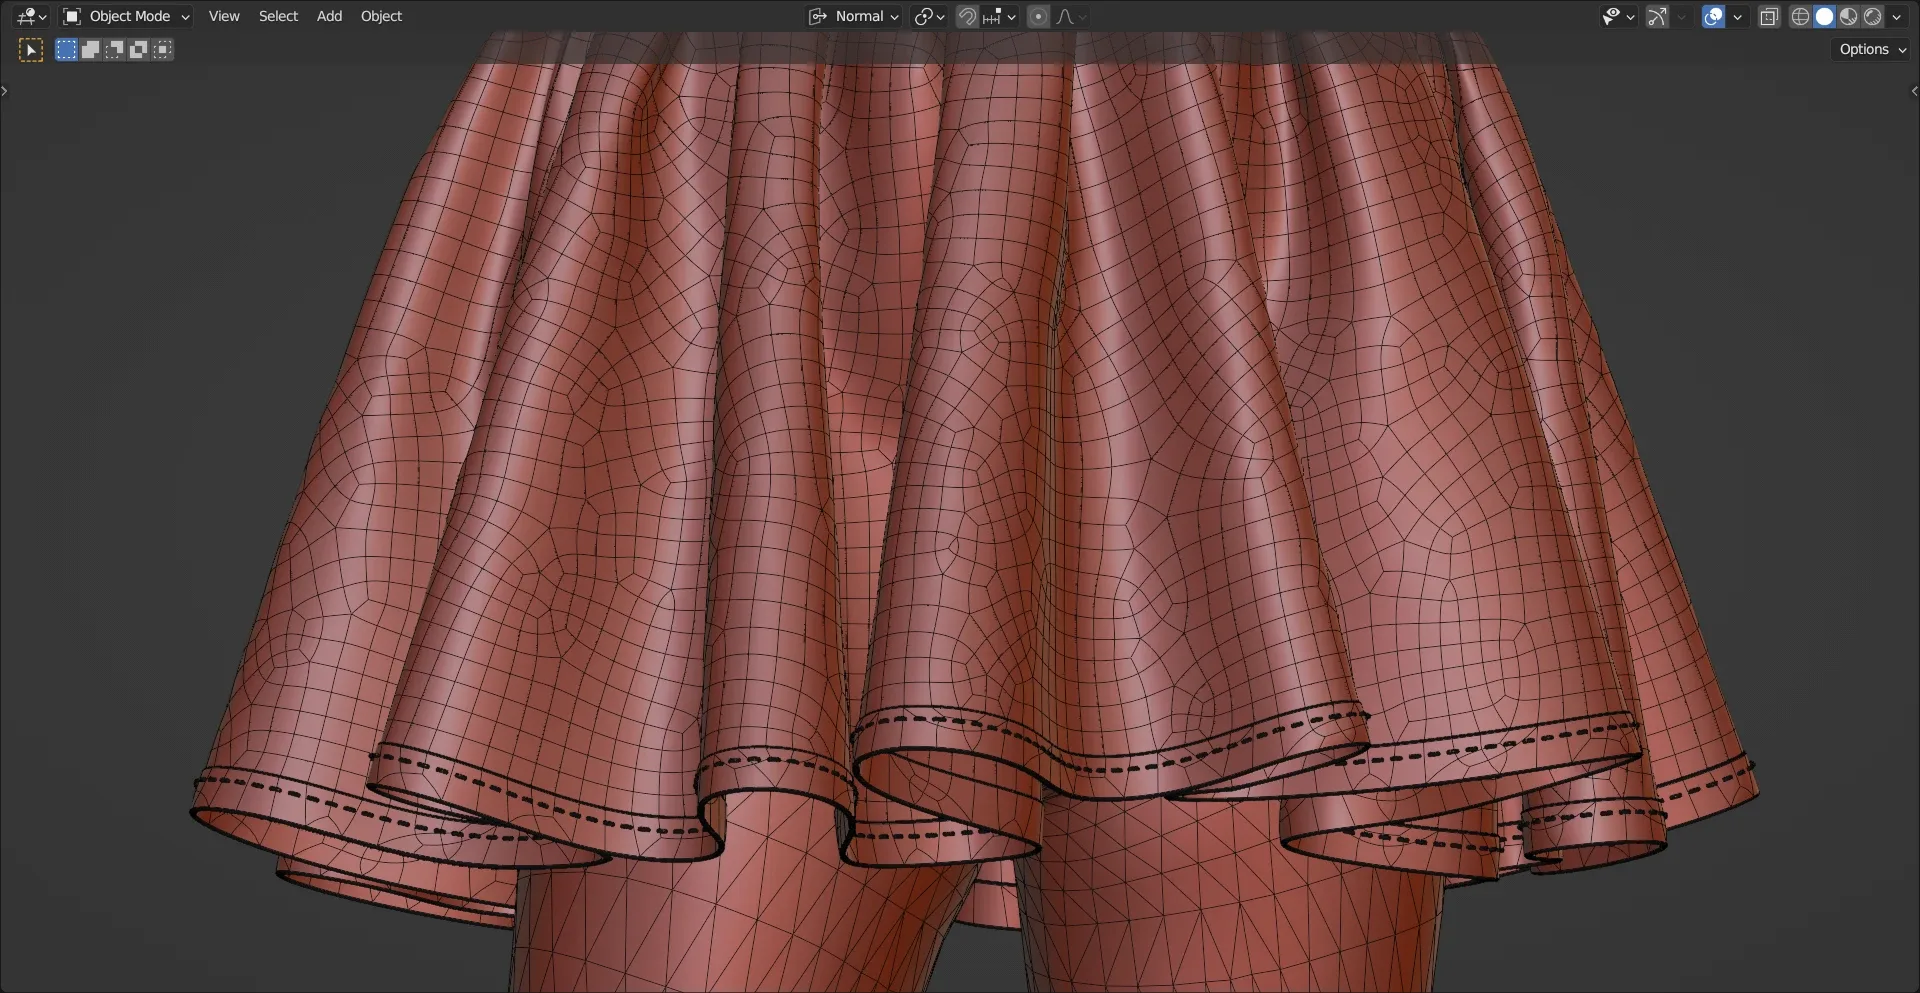The width and height of the screenshot is (1920, 993).
Task: Choose Extend selection mode icon
Action: pos(90,50)
